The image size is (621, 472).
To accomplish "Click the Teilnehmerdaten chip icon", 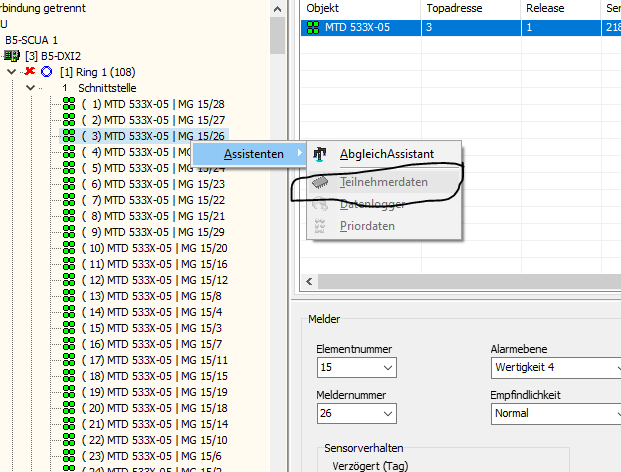I will (320, 182).
